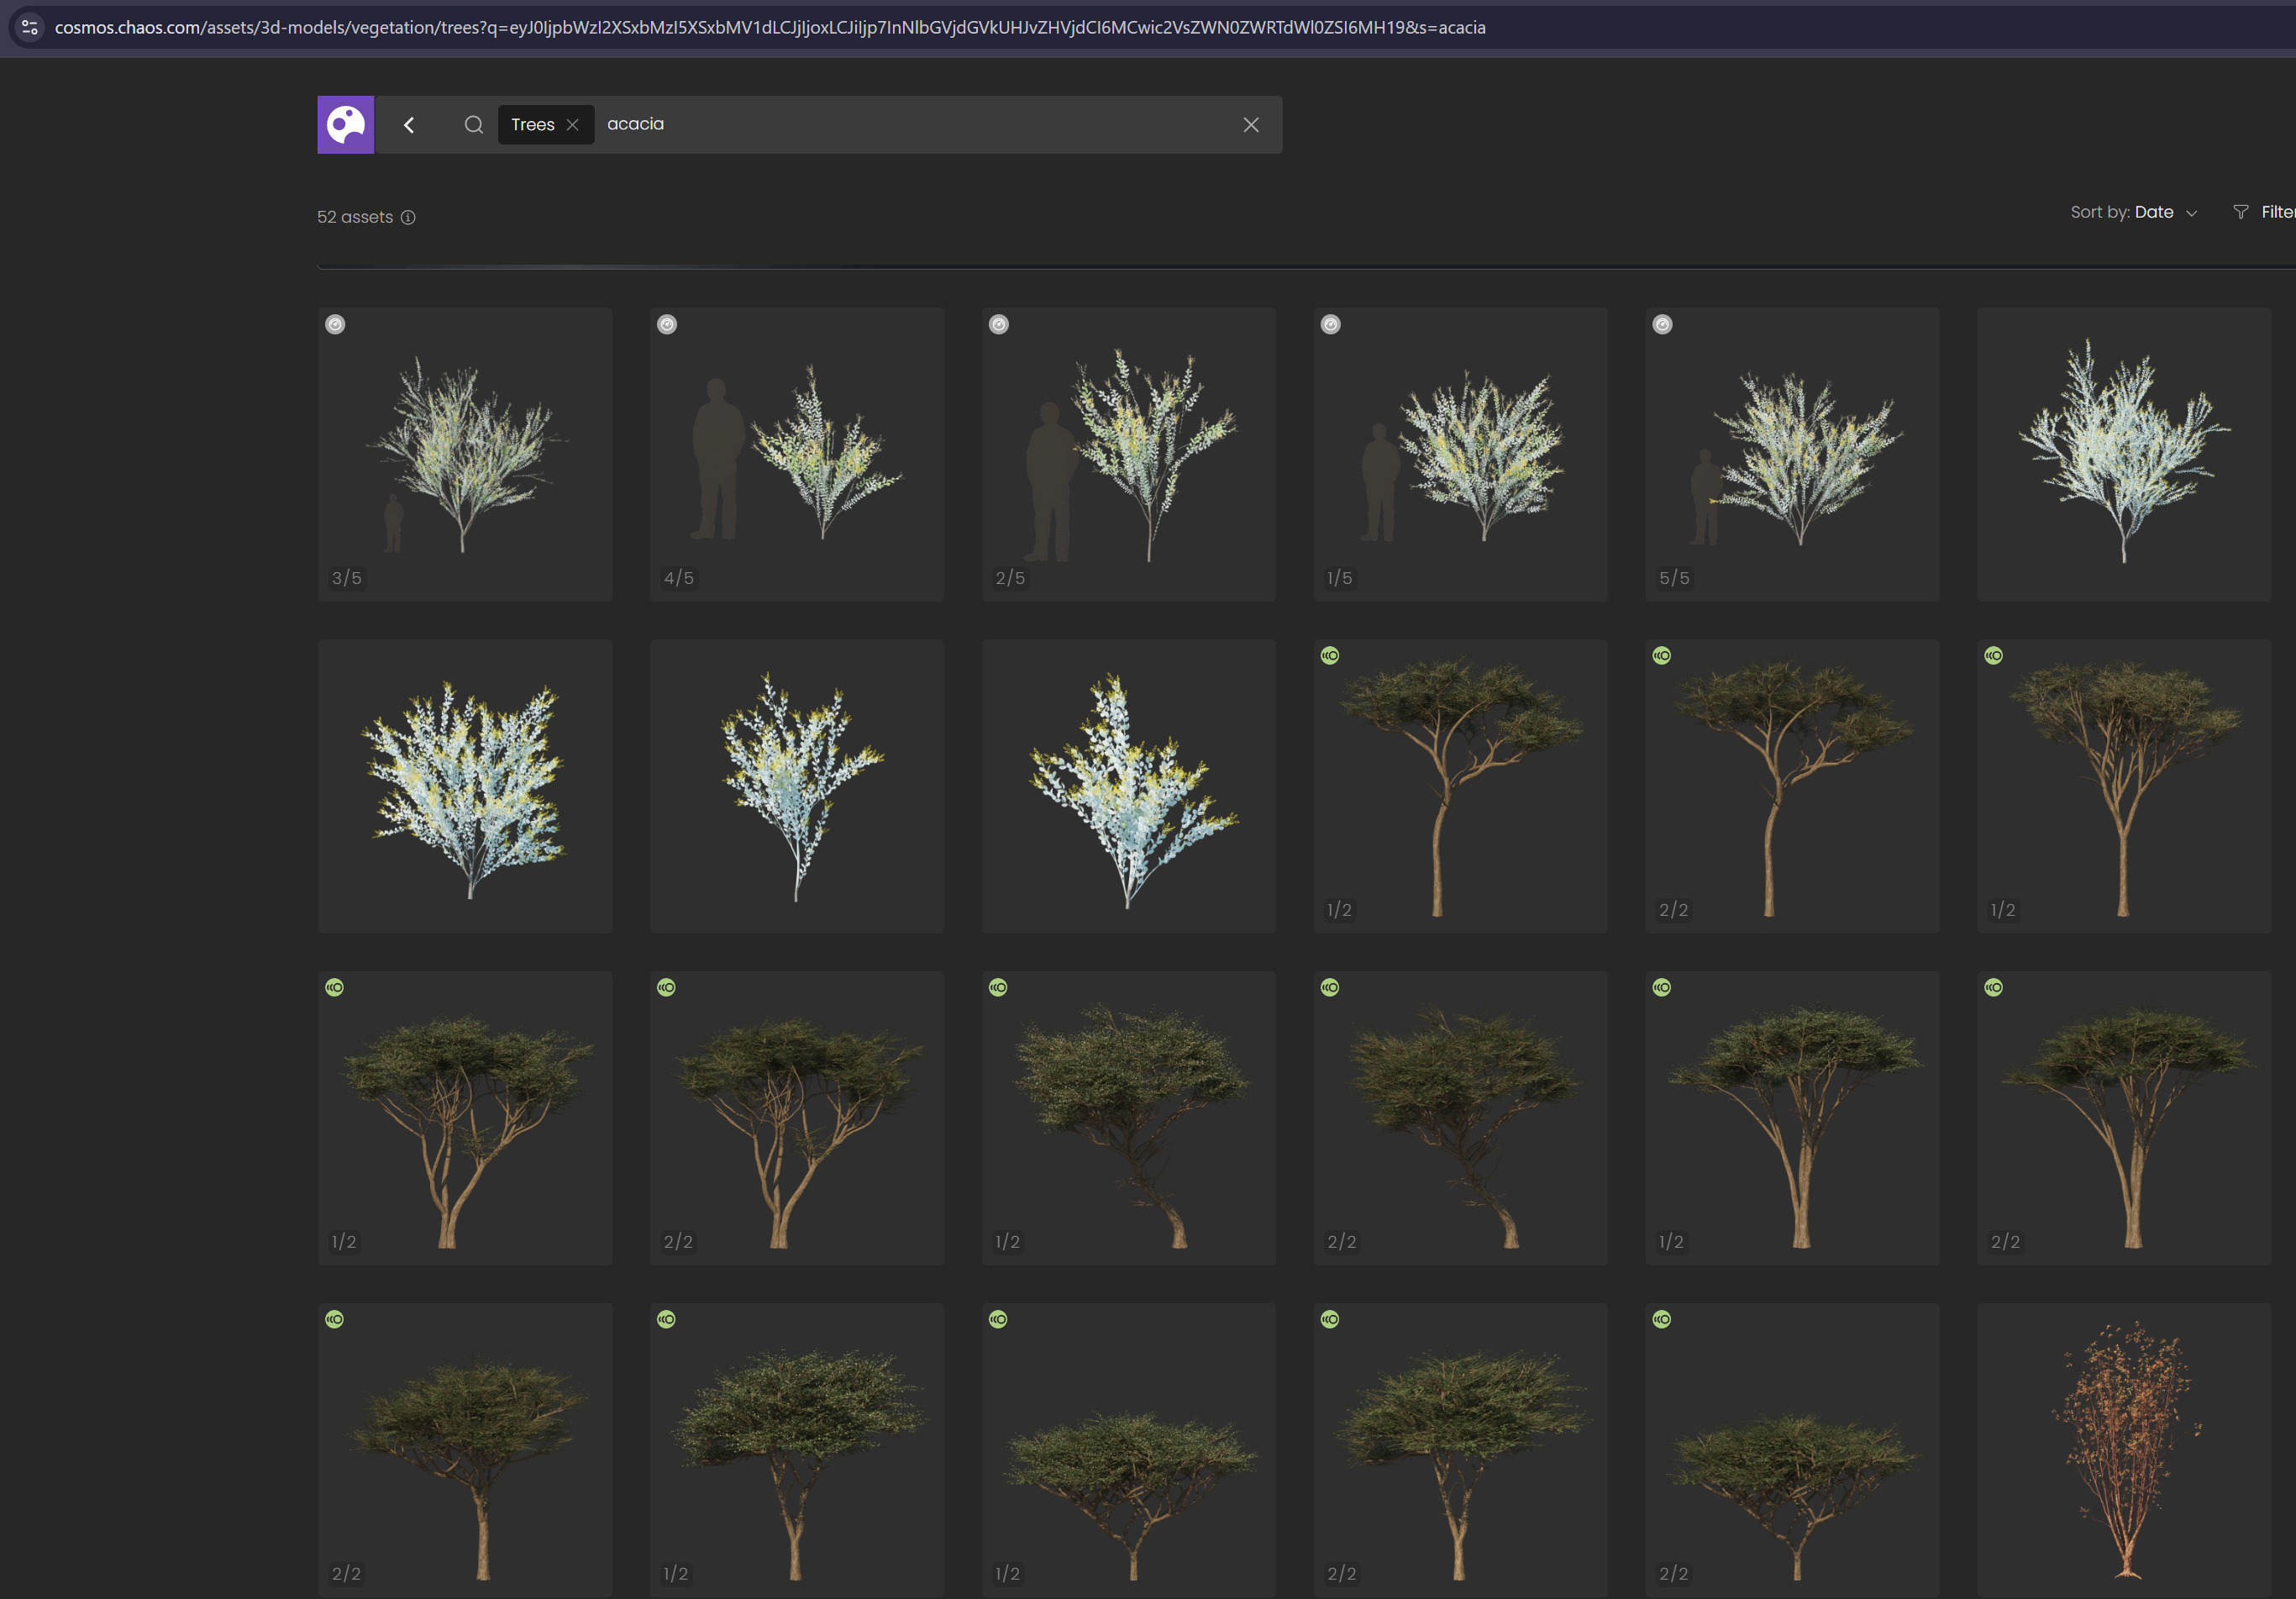Viewport: 2296px width, 1599px height.
Task: Open the 3/5 wattle tree thumbnail
Action: click(x=464, y=455)
